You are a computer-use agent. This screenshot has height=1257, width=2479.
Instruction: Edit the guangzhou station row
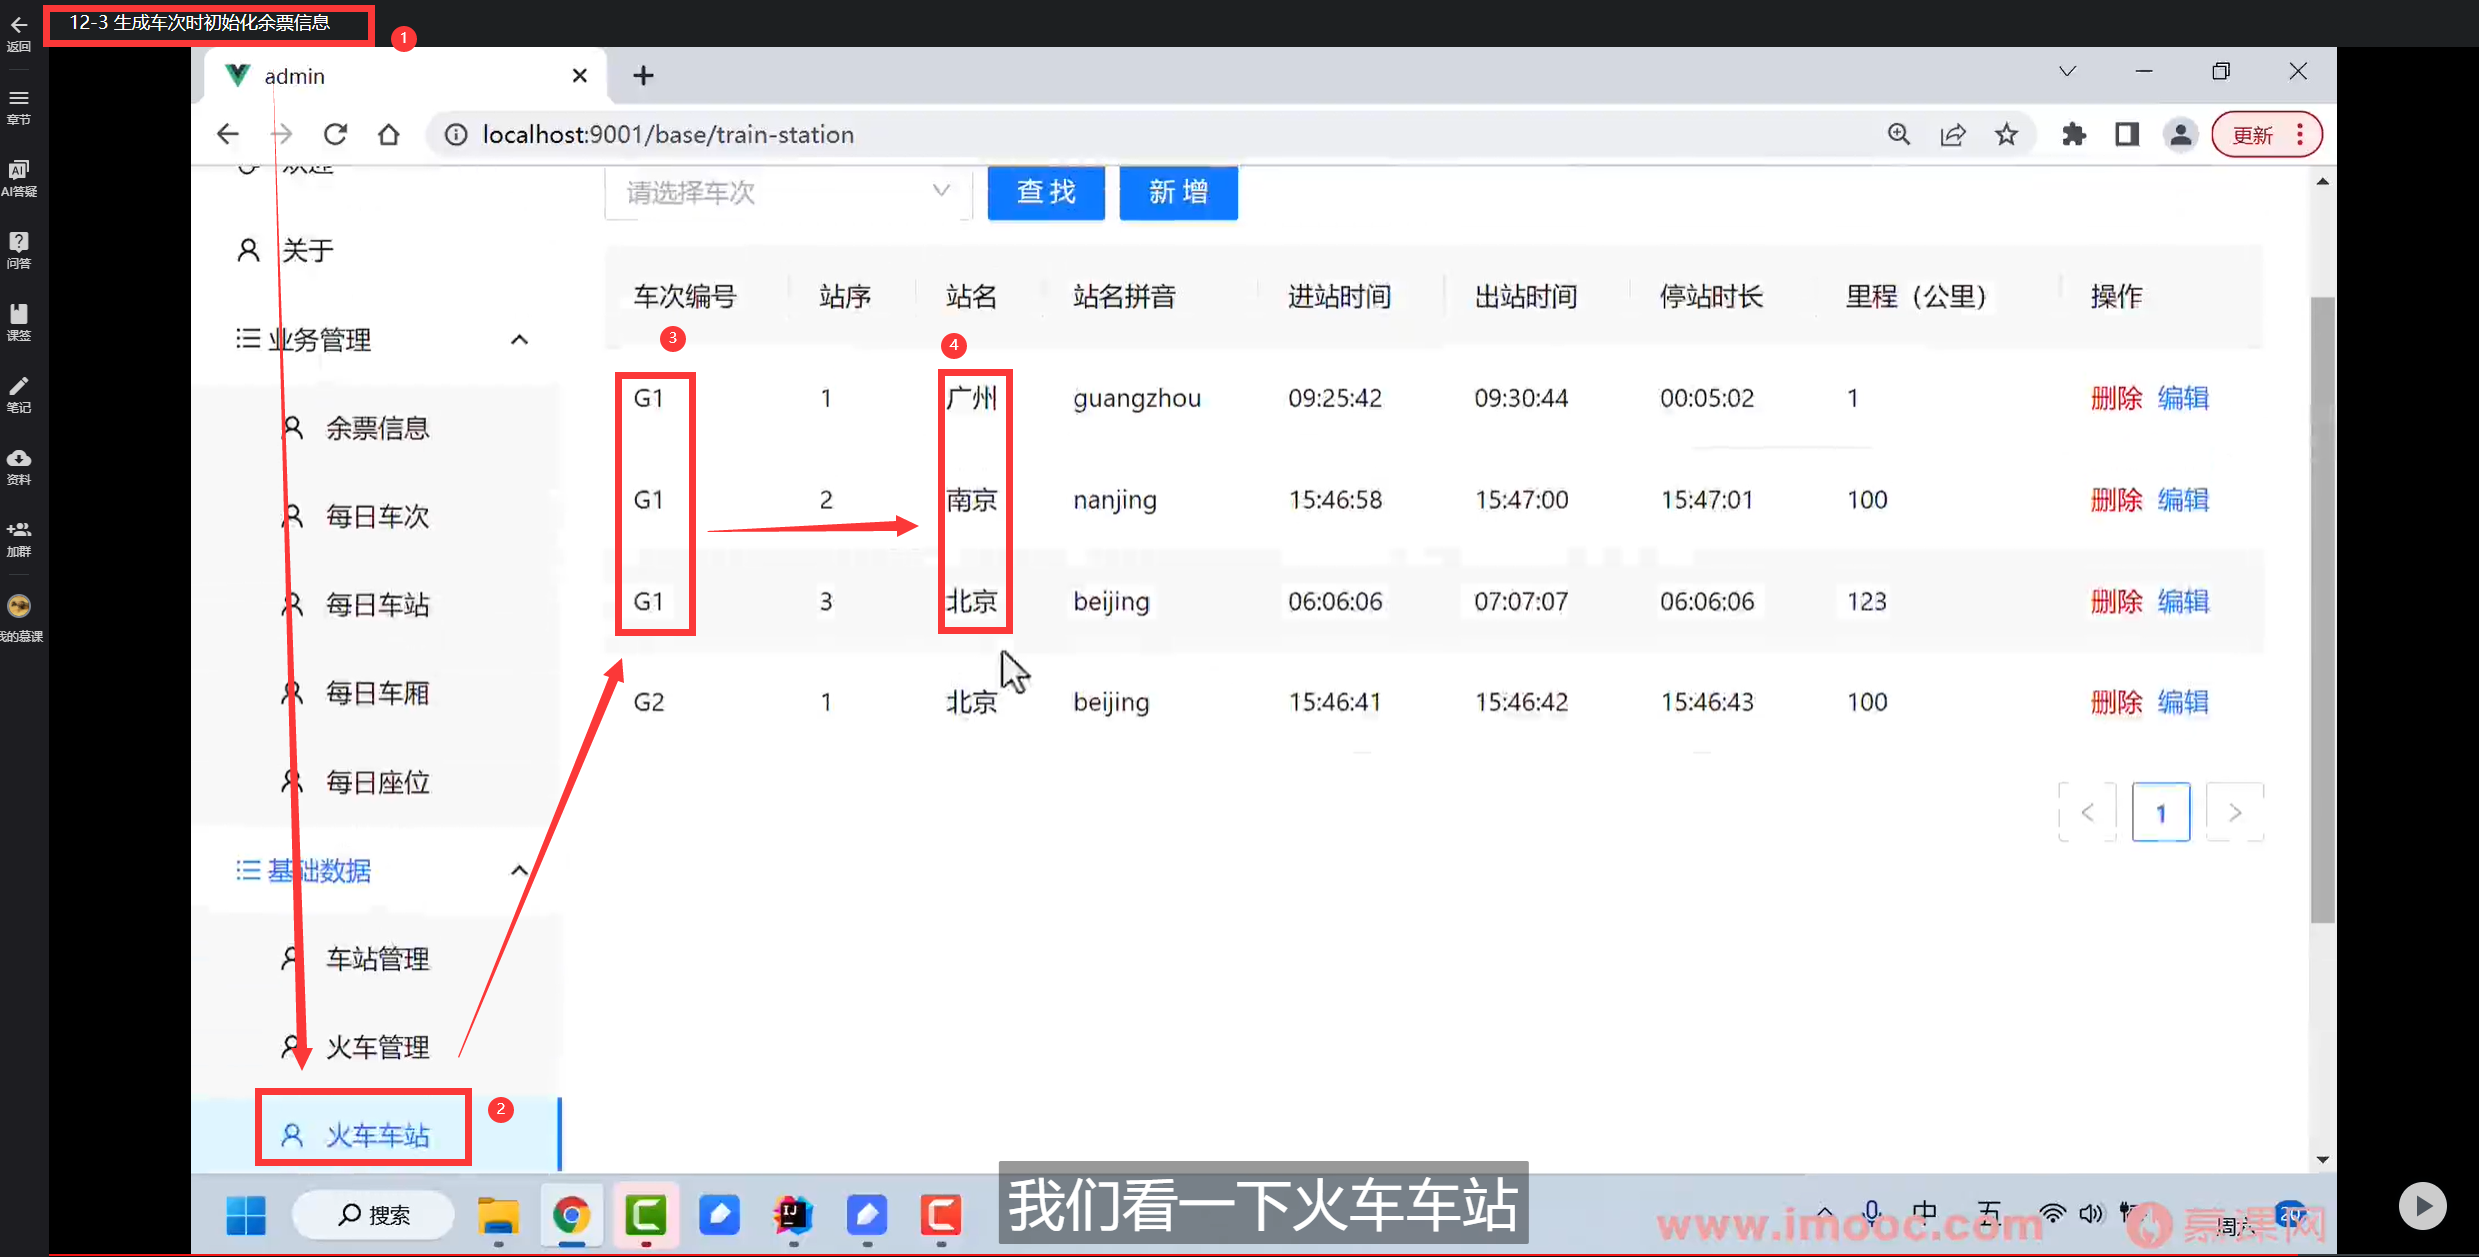click(2183, 398)
